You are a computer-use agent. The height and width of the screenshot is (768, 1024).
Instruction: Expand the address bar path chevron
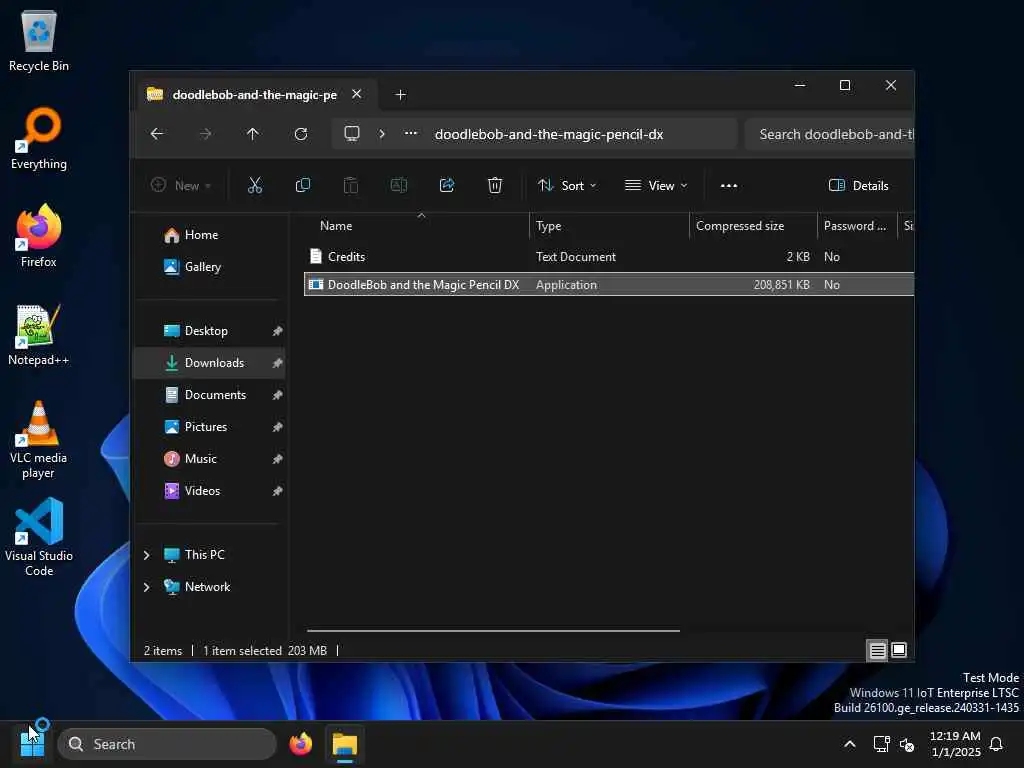point(382,134)
